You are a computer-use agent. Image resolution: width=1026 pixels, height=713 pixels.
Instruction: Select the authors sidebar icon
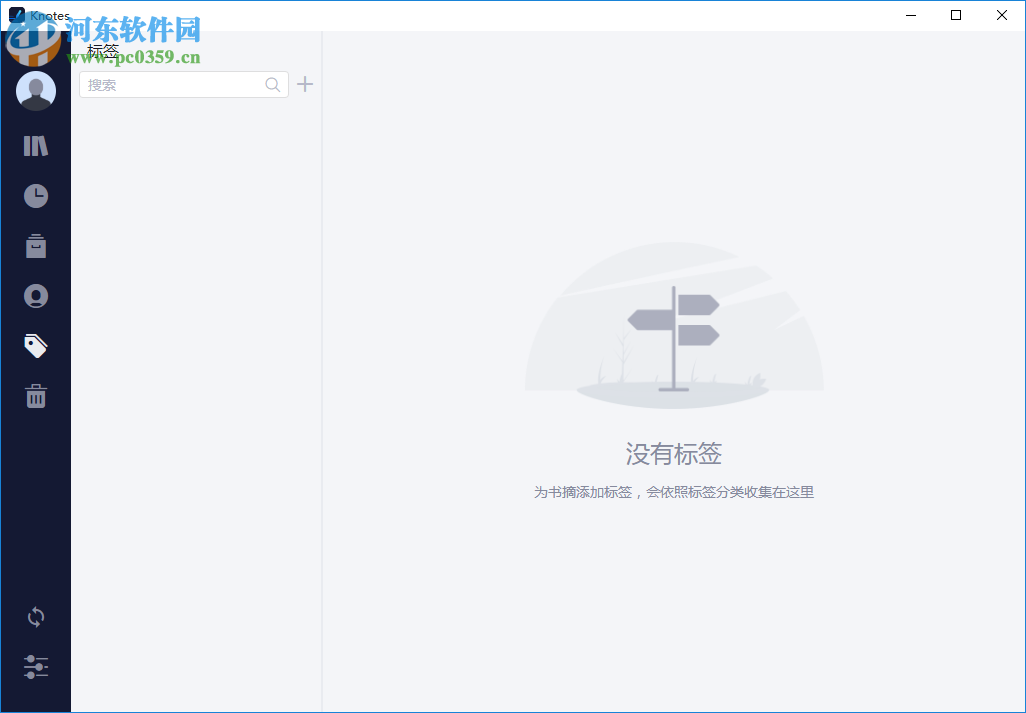pyautogui.click(x=35, y=295)
